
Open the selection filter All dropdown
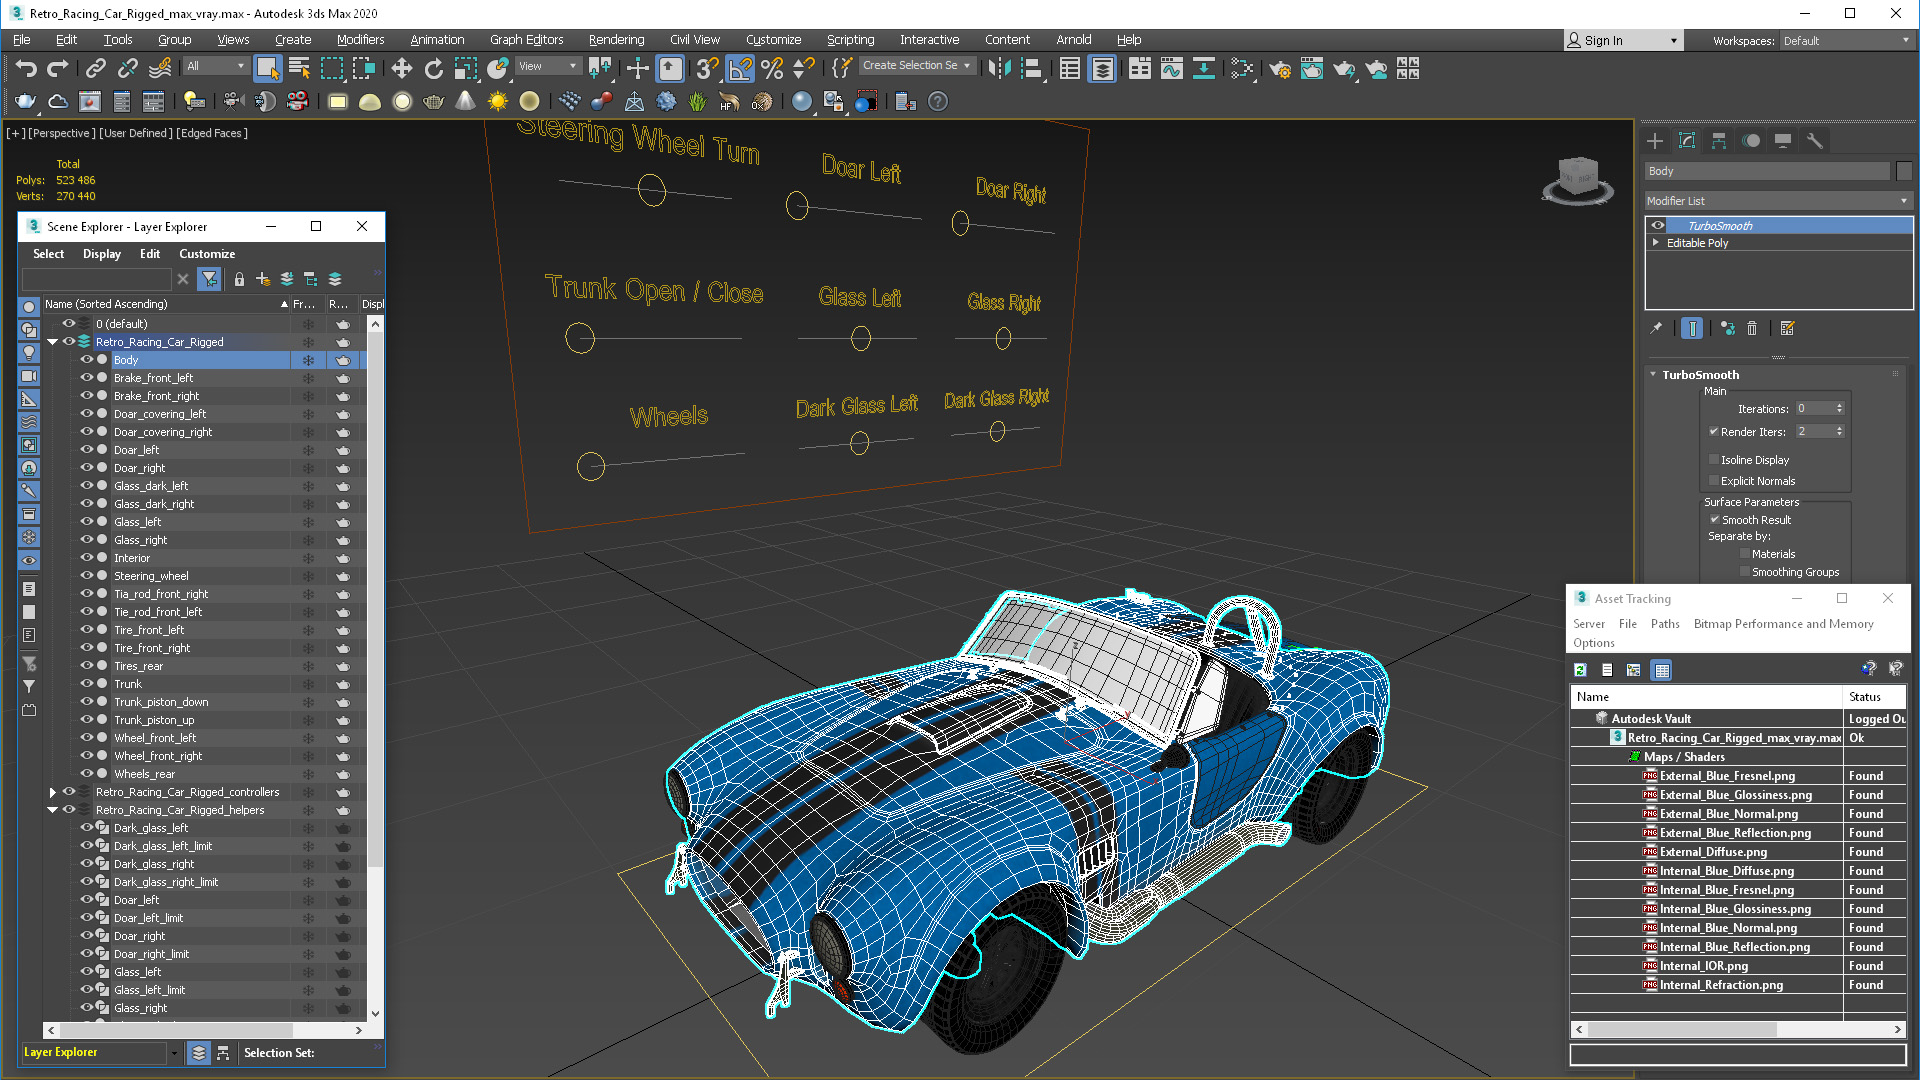(215, 66)
